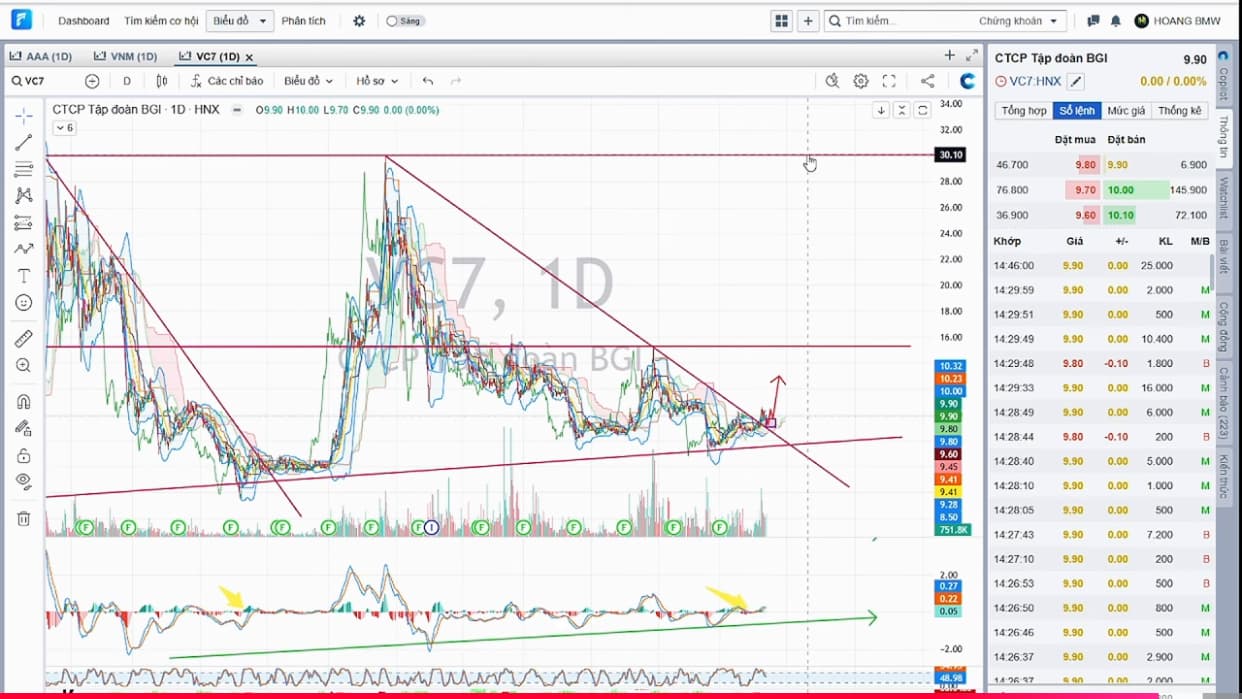The image size is (1242, 699).
Task: Open the HOANG BMW user account
Action: pos(1177,21)
